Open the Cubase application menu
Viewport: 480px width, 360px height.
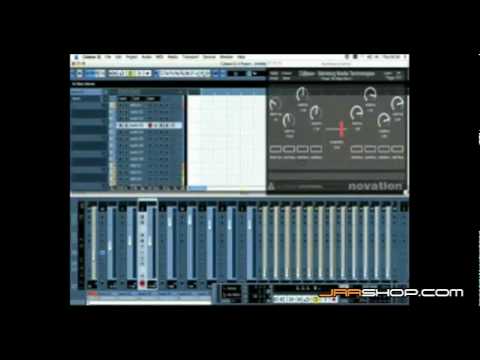(x=91, y=57)
